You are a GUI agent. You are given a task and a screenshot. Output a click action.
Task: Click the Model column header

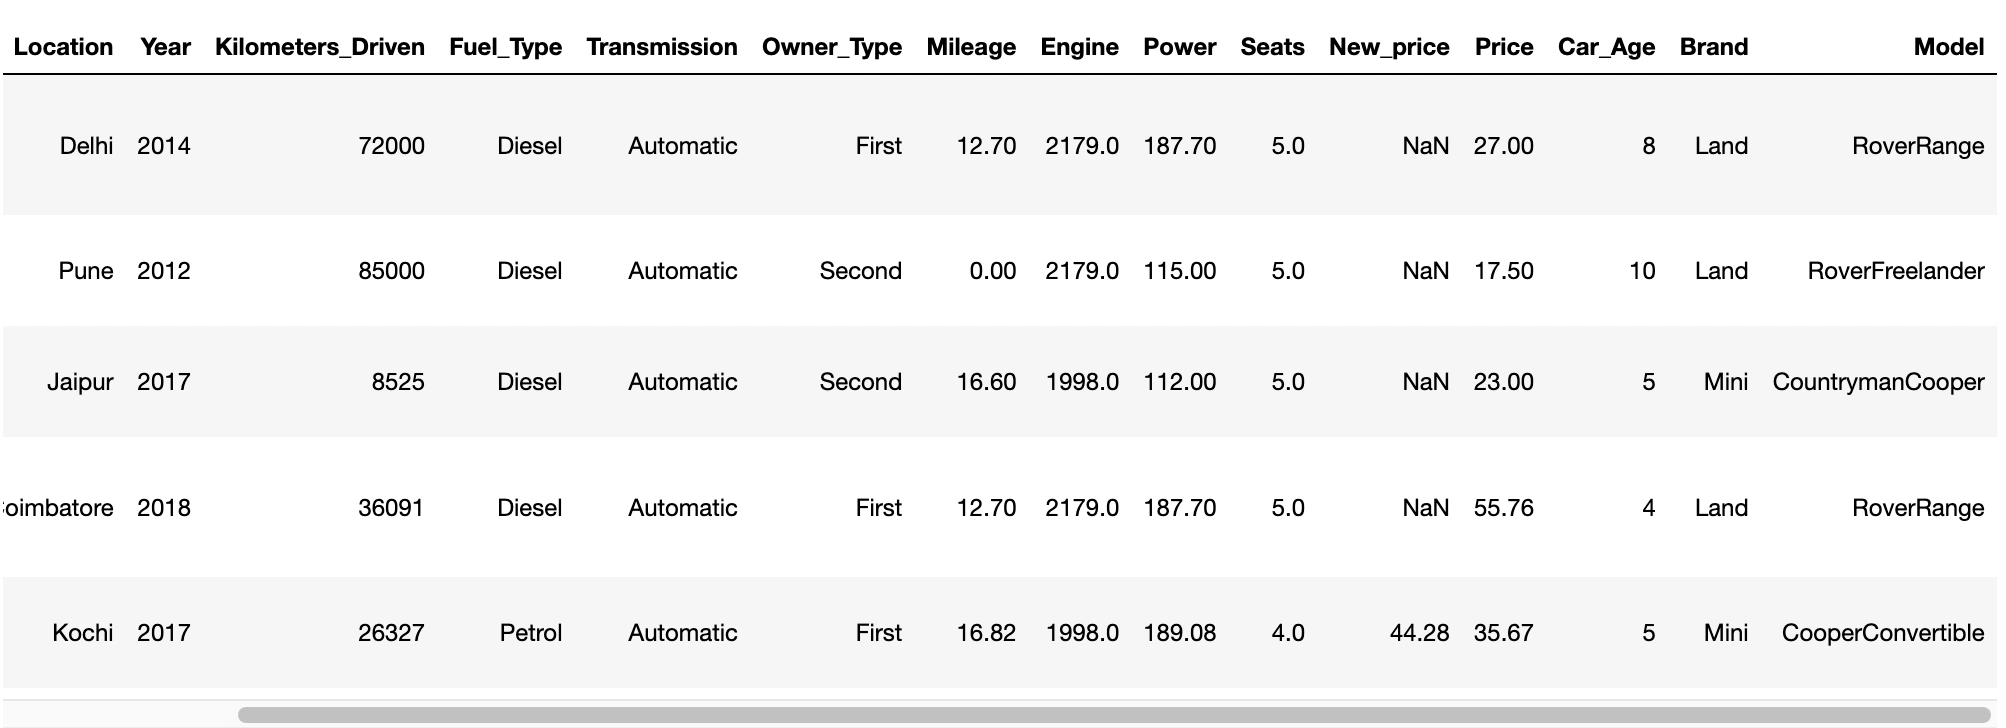click(x=1948, y=47)
